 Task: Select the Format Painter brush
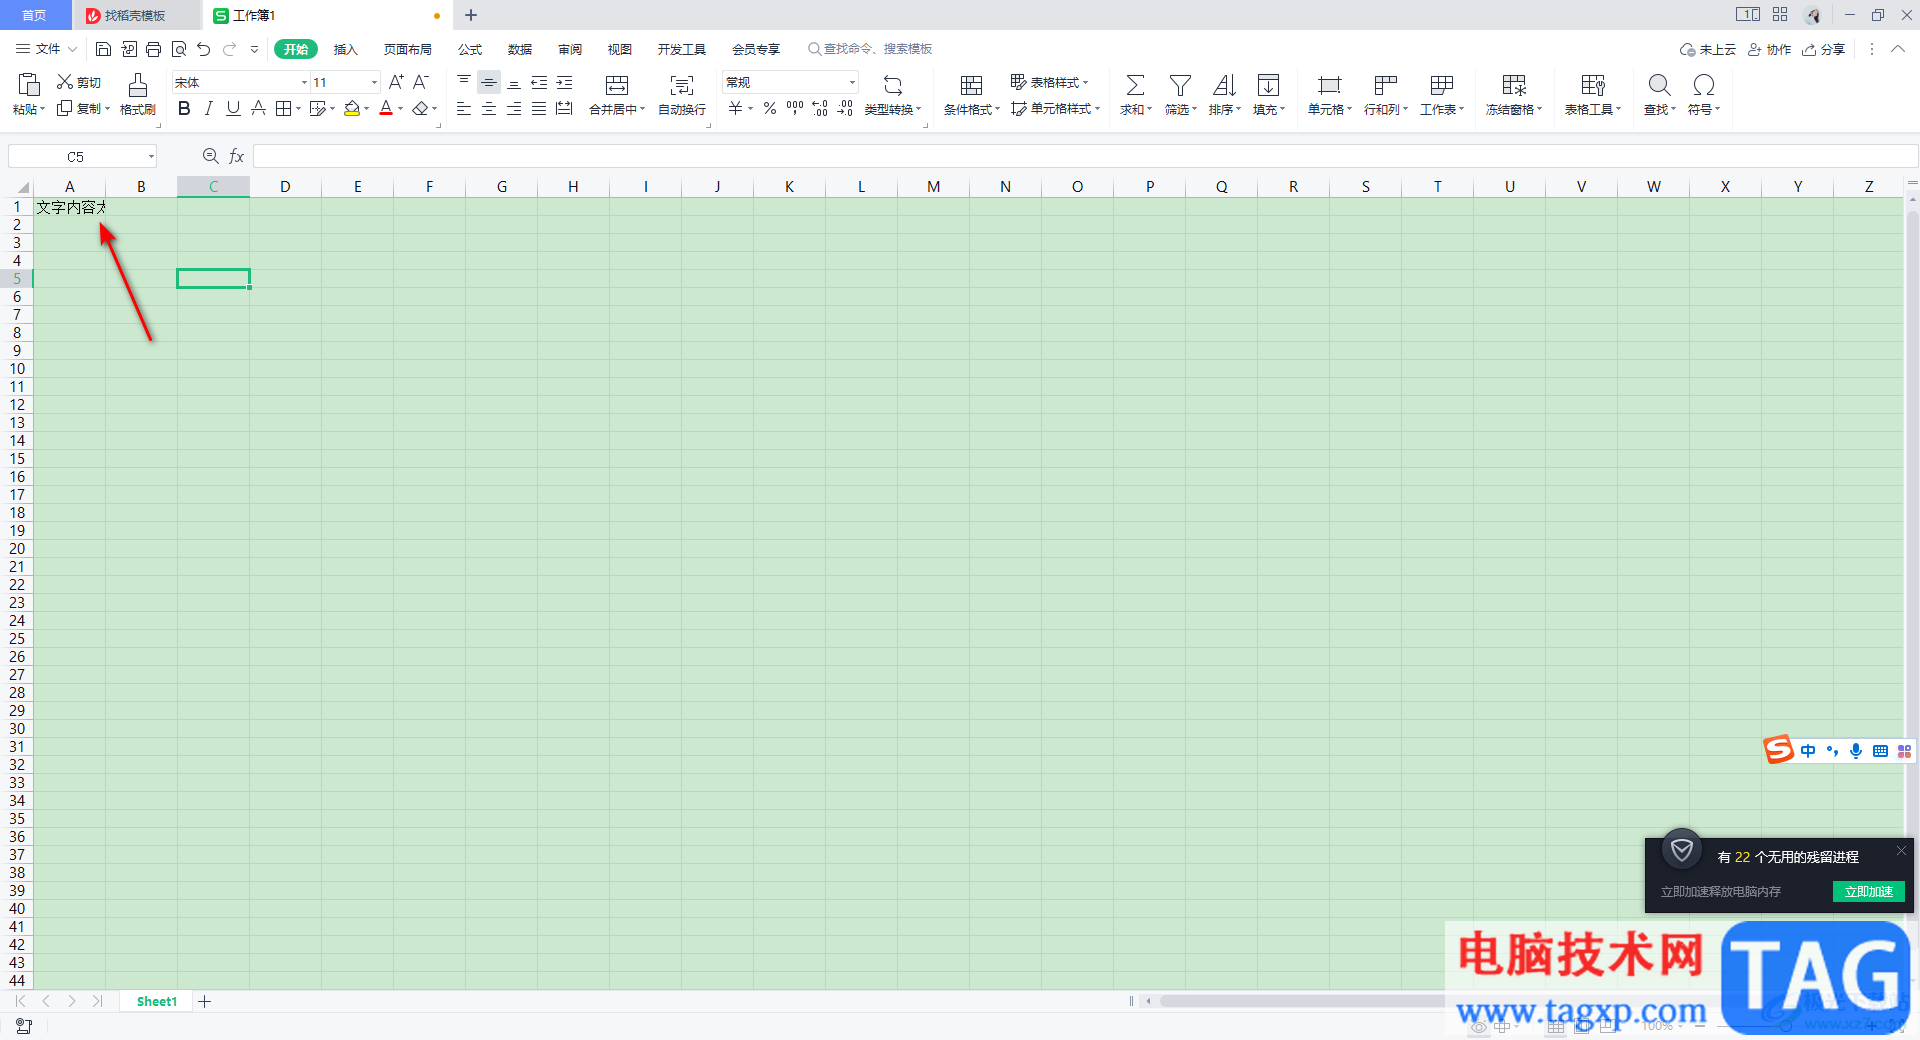tap(138, 84)
